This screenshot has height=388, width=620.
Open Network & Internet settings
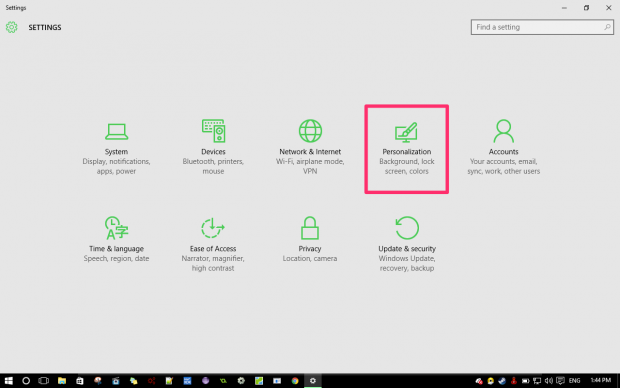pyautogui.click(x=310, y=147)
